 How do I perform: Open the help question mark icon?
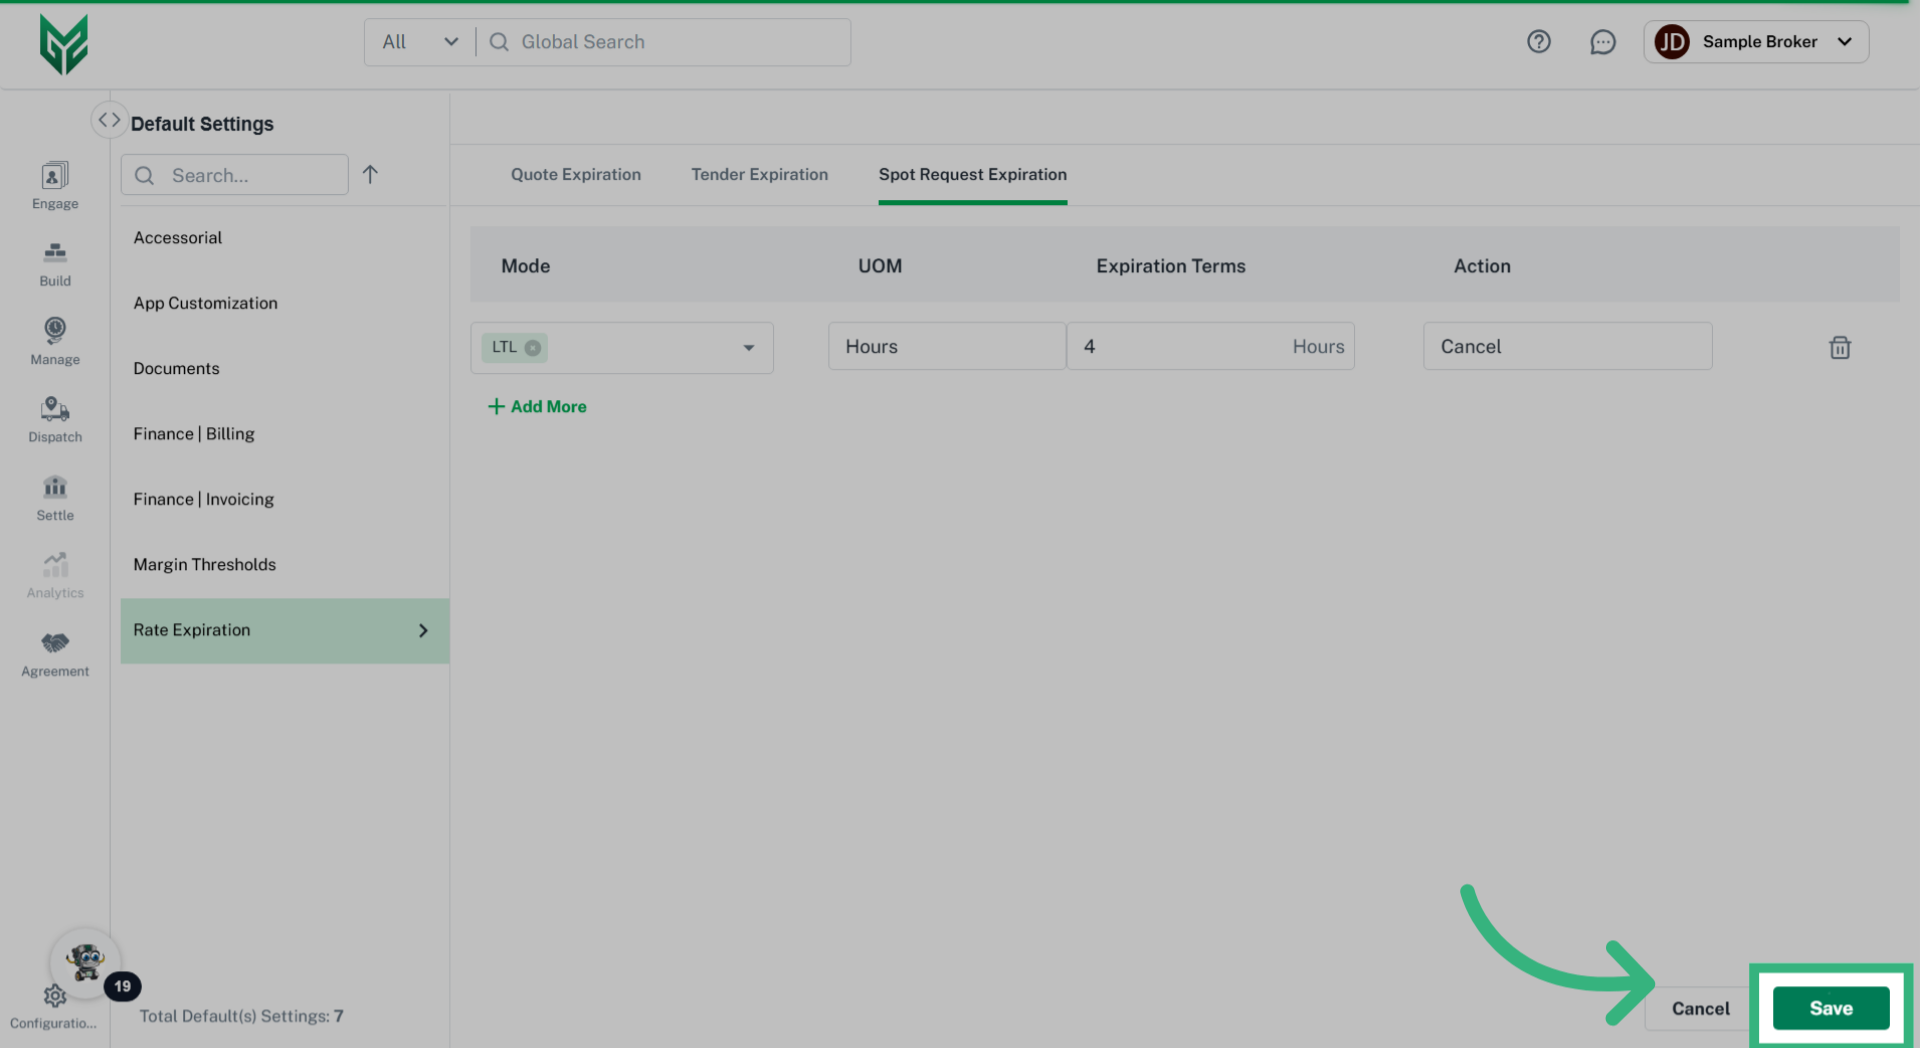(1539, 42)
